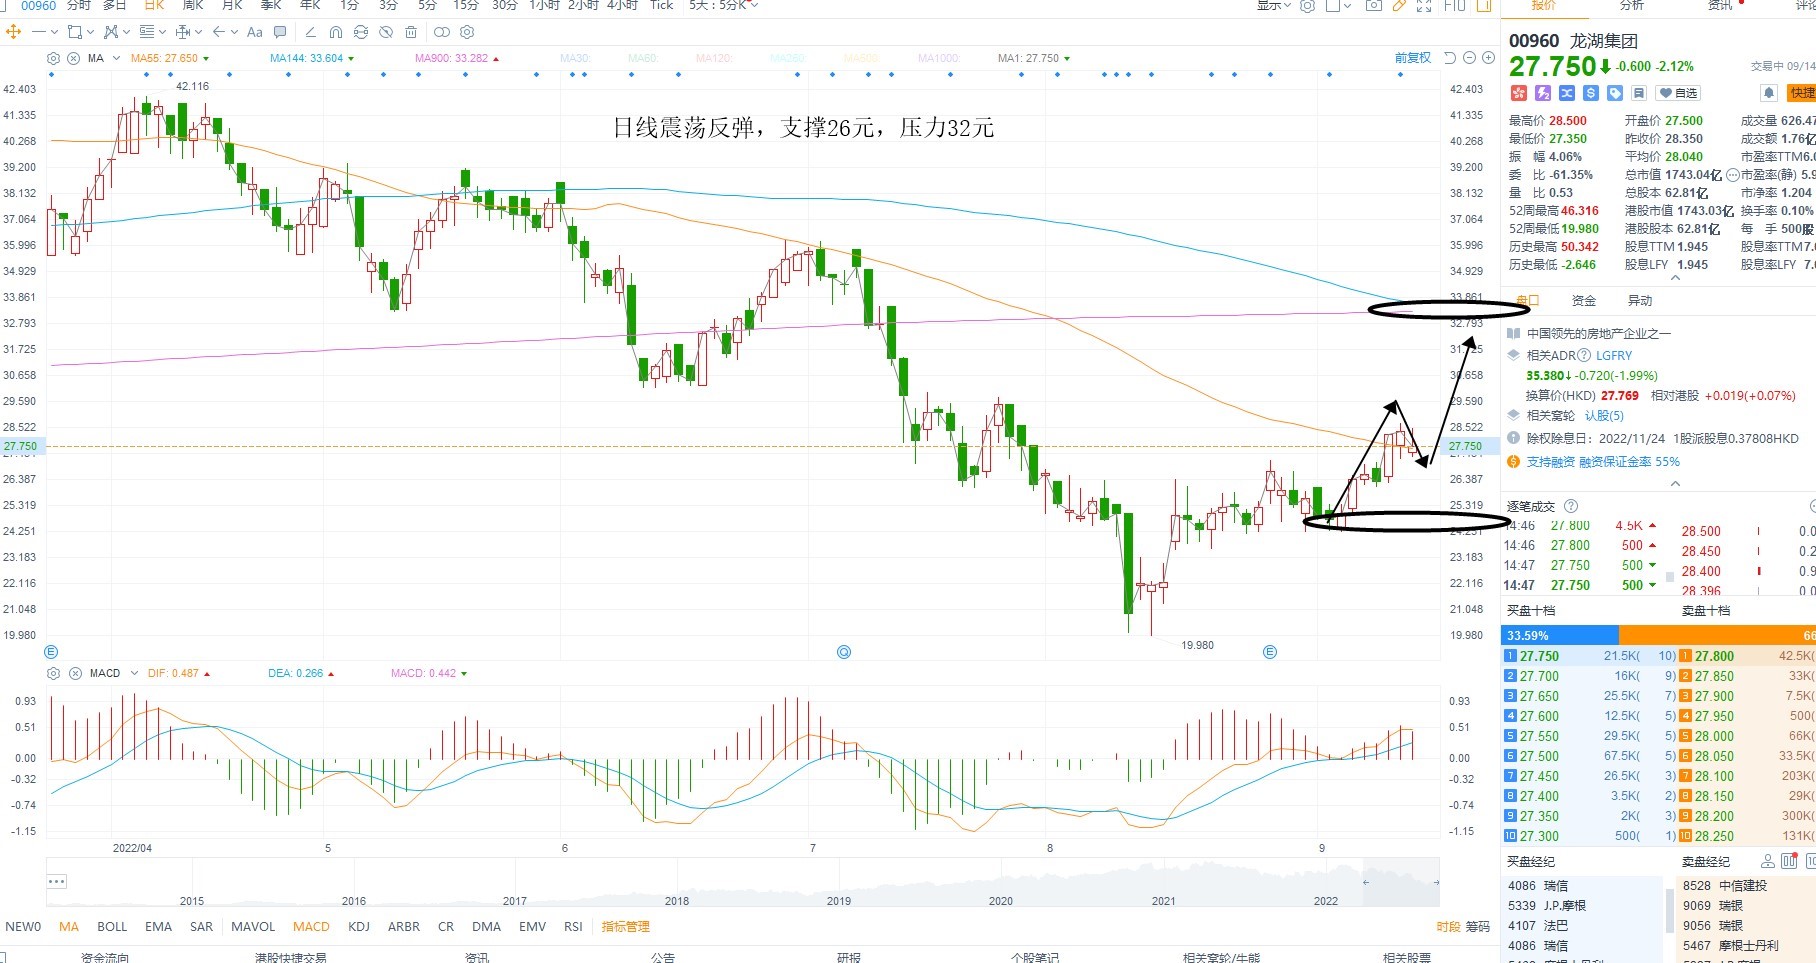Open 指标管理 indicator management
The image size is (1816, 963).
click(x=626, y=927)
